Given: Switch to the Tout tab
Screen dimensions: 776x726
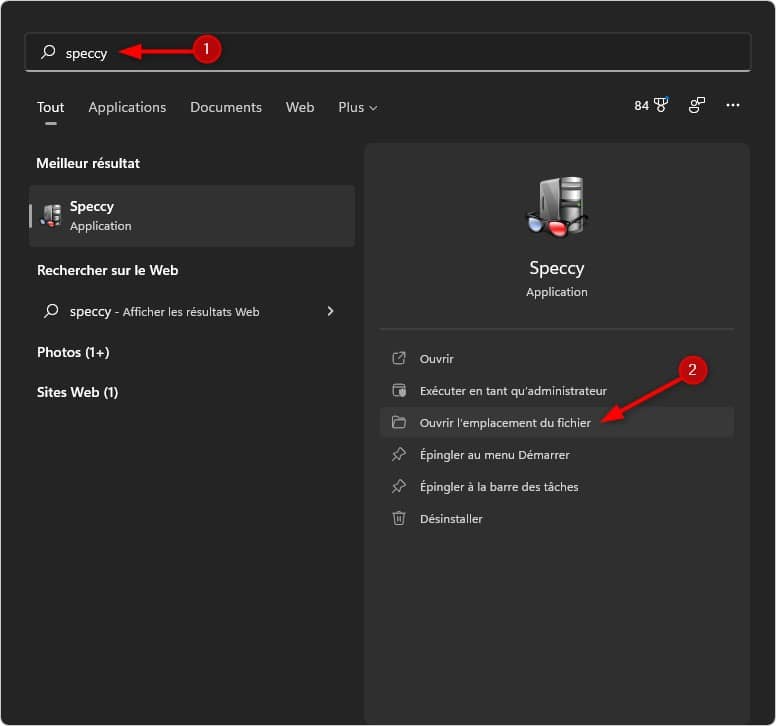Looking at the screenshot, I should [x=50, y=107].
